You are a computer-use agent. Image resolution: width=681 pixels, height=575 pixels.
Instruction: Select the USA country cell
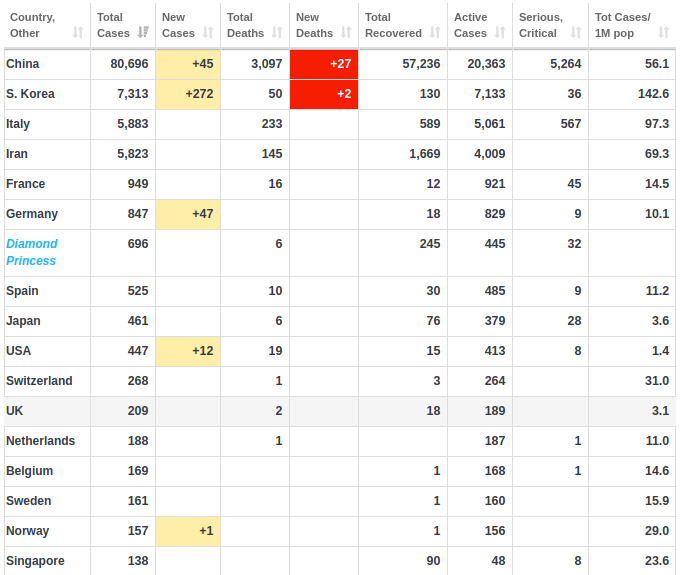[47, 351]
